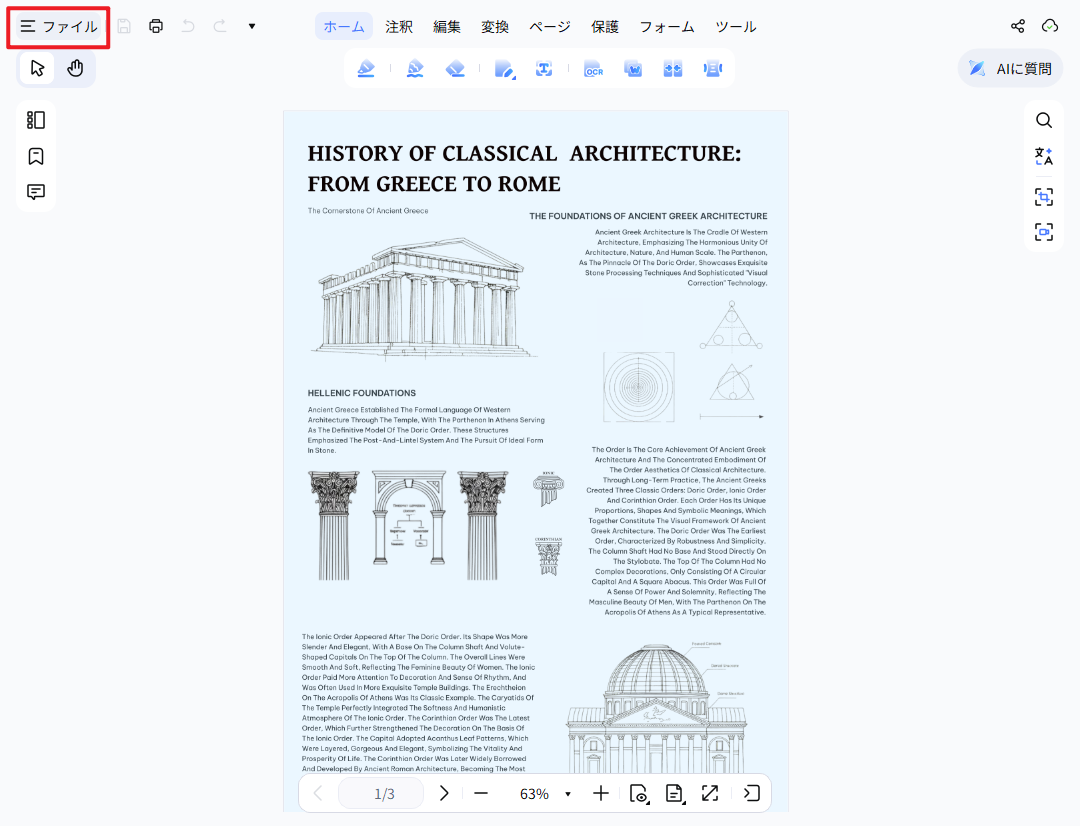Open the ファイル menu
Viewport: 1080px width, 826px height.
(x=59, y=27)
